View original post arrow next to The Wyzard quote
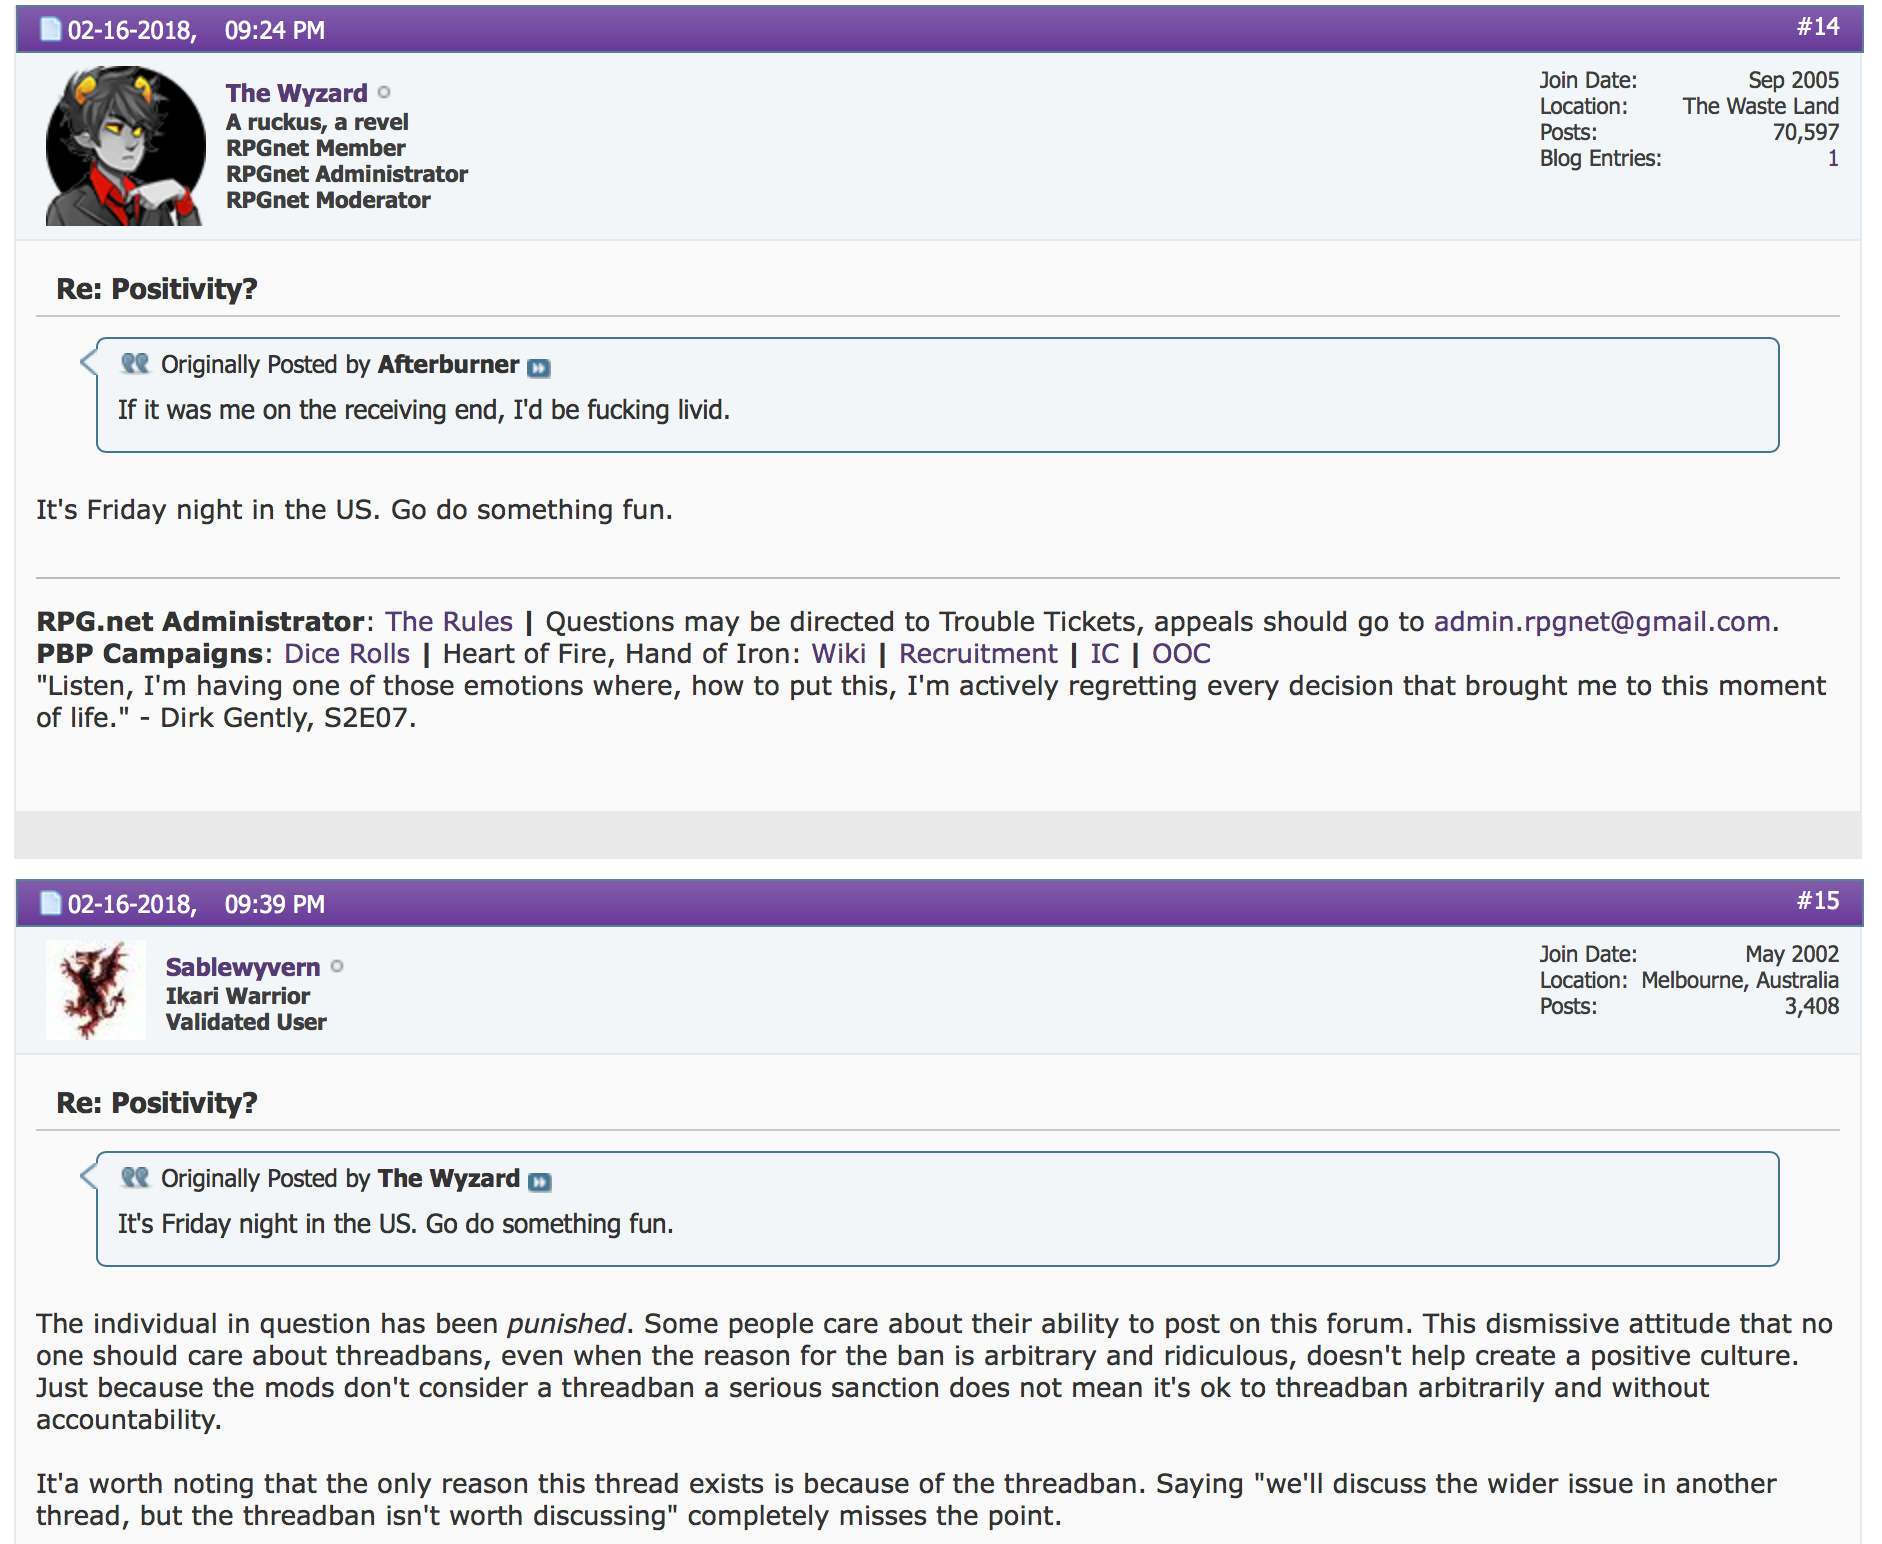 [540, 1182]
